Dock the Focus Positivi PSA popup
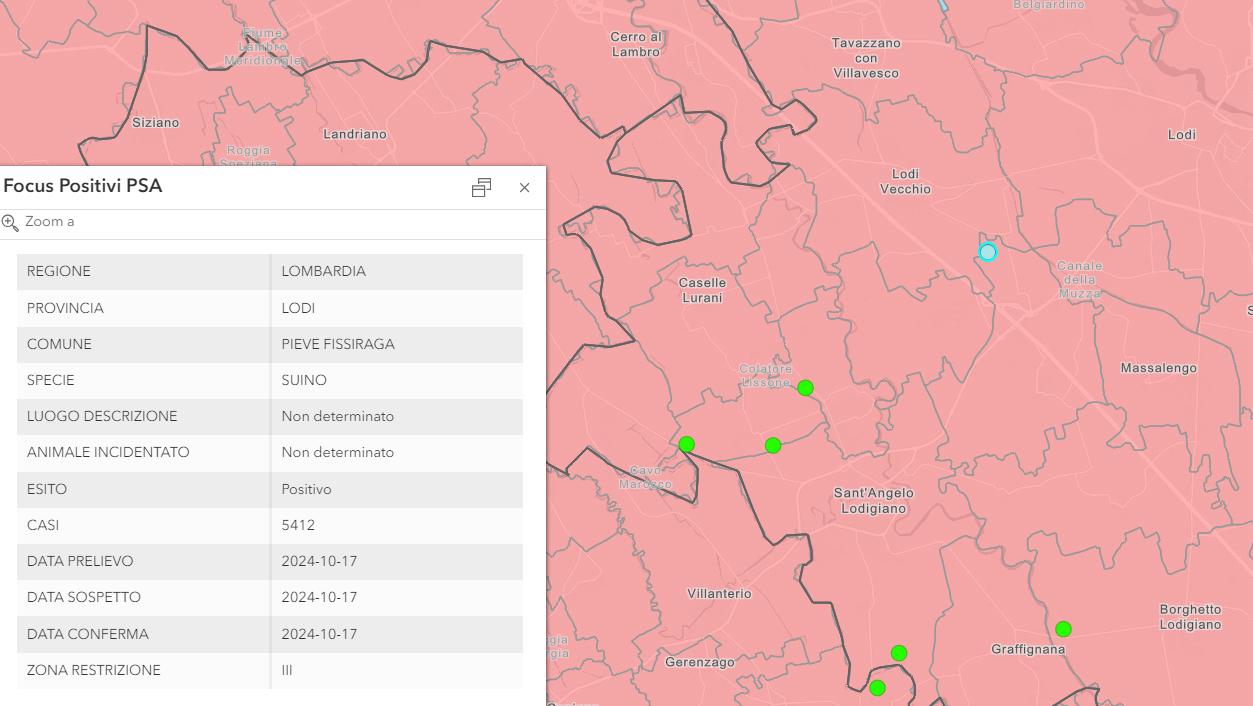The image size is (1253, 706). coord(481,188)
